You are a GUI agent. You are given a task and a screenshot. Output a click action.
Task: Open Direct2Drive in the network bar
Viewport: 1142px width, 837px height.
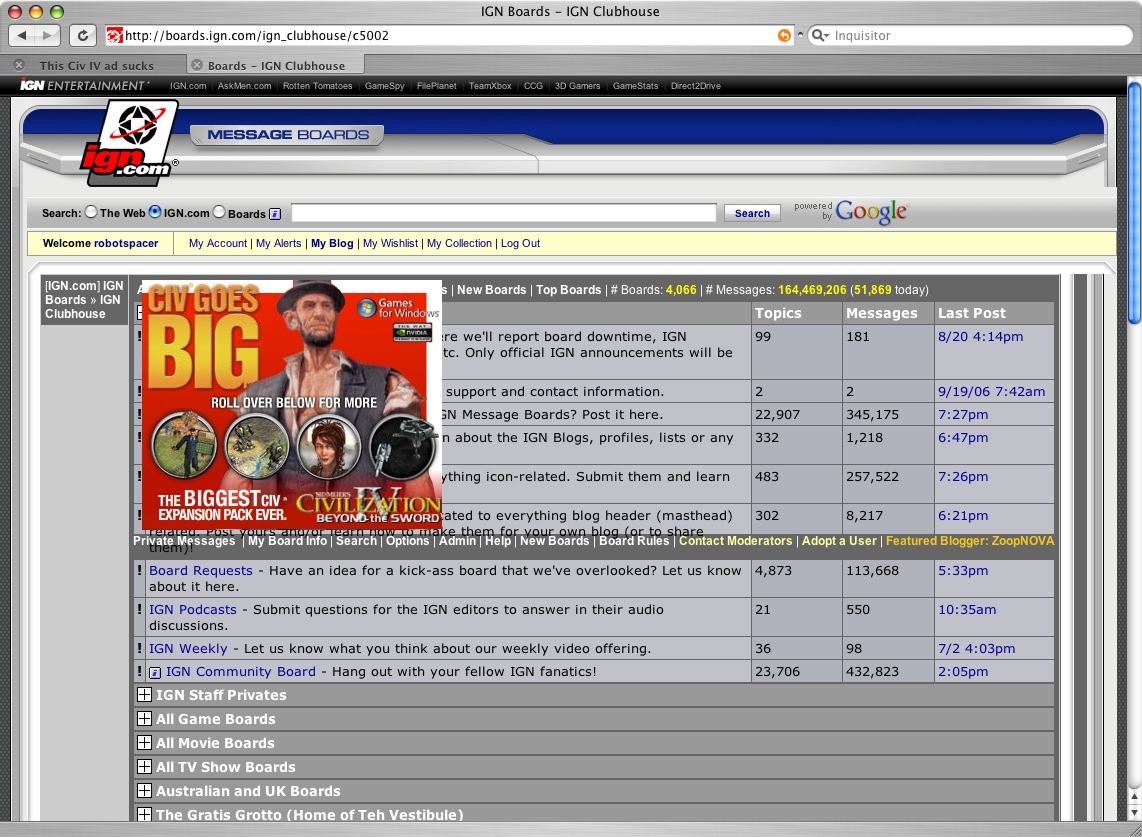coord(696,86)
